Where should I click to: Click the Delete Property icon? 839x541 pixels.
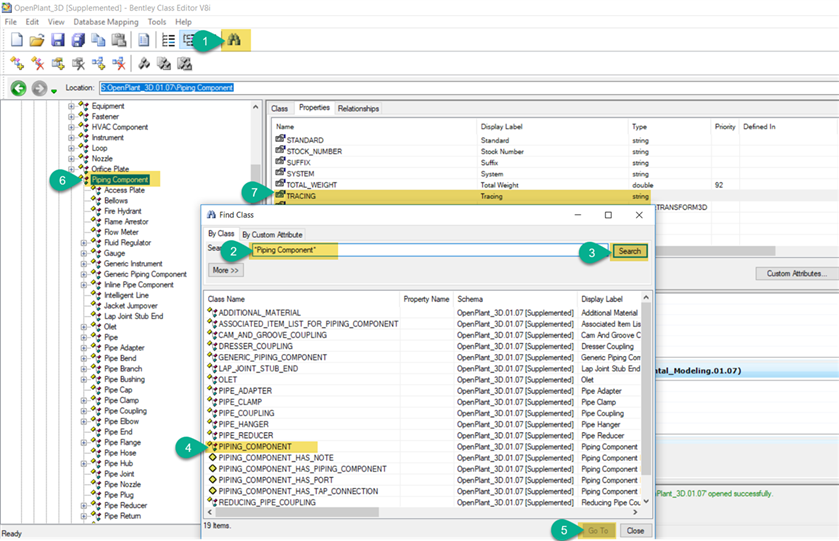(x=78, y=64)
